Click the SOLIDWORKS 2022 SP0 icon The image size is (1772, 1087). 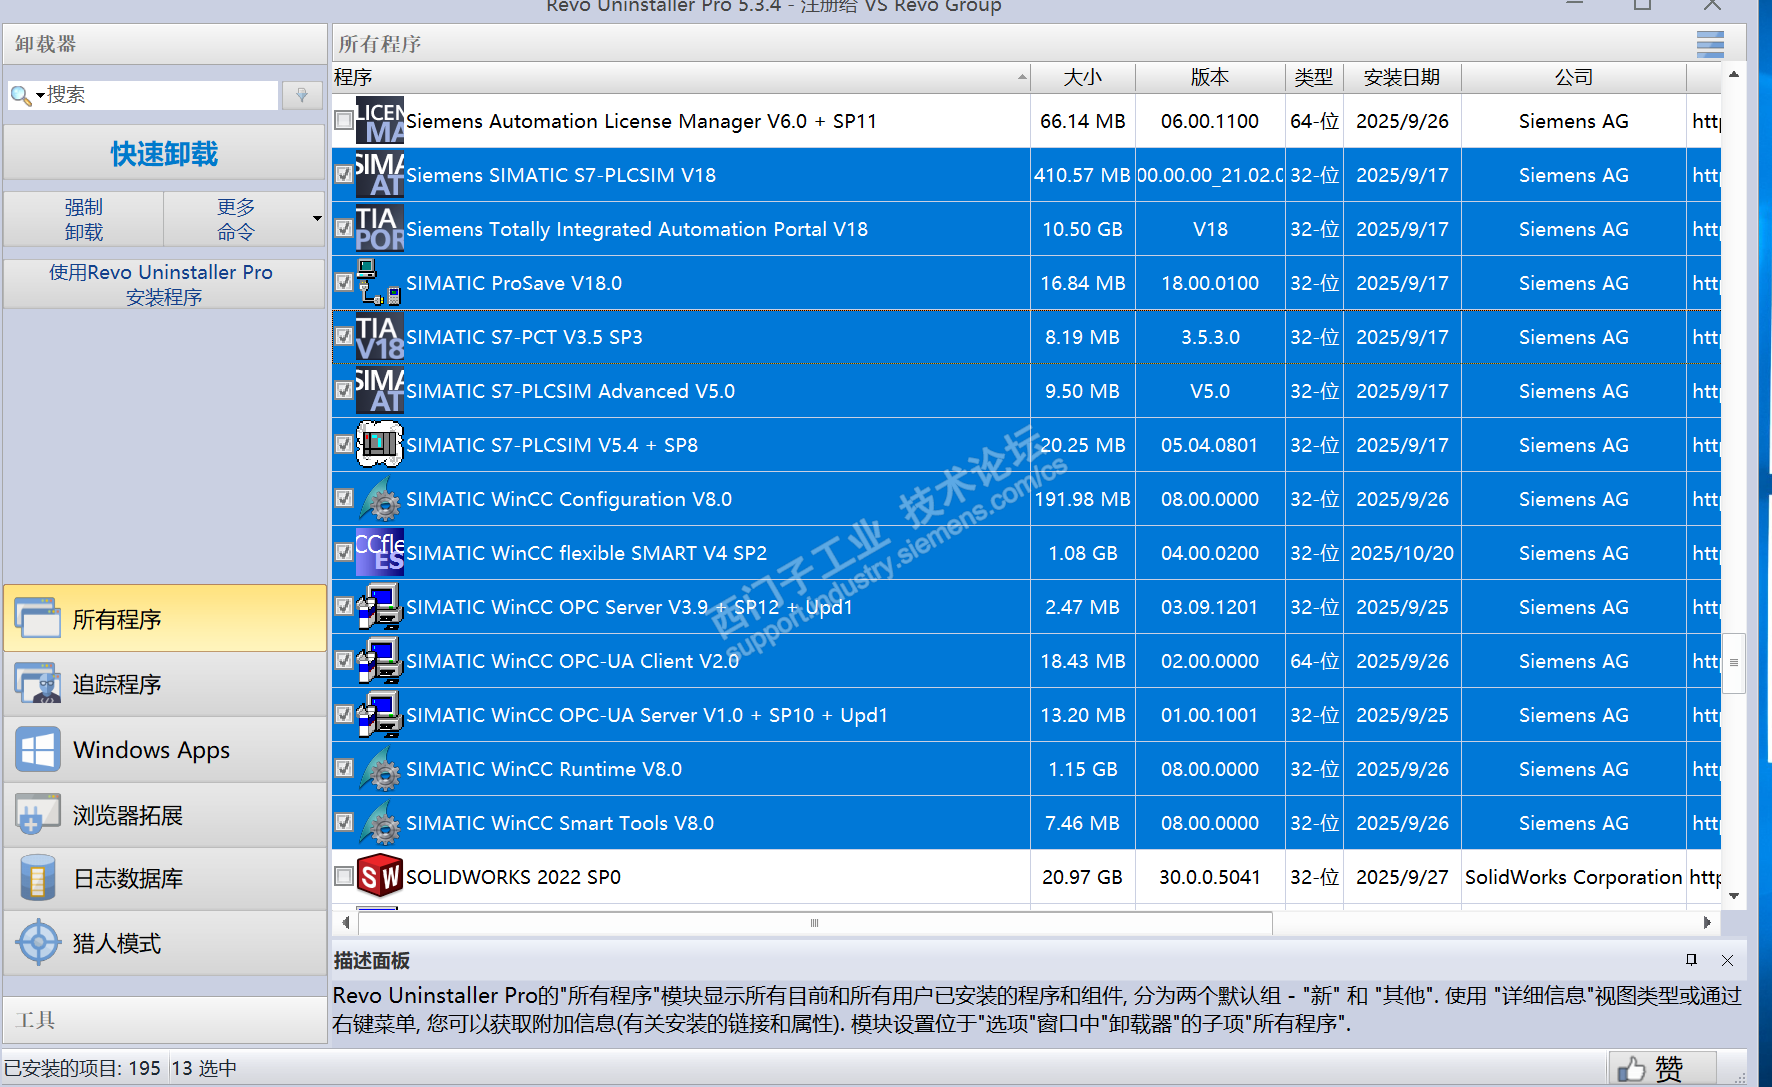(x=380, y=877)
